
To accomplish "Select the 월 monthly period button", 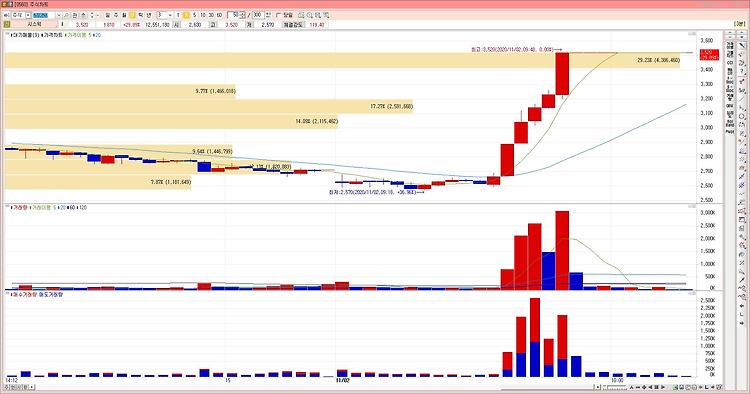I will (123, 15).
